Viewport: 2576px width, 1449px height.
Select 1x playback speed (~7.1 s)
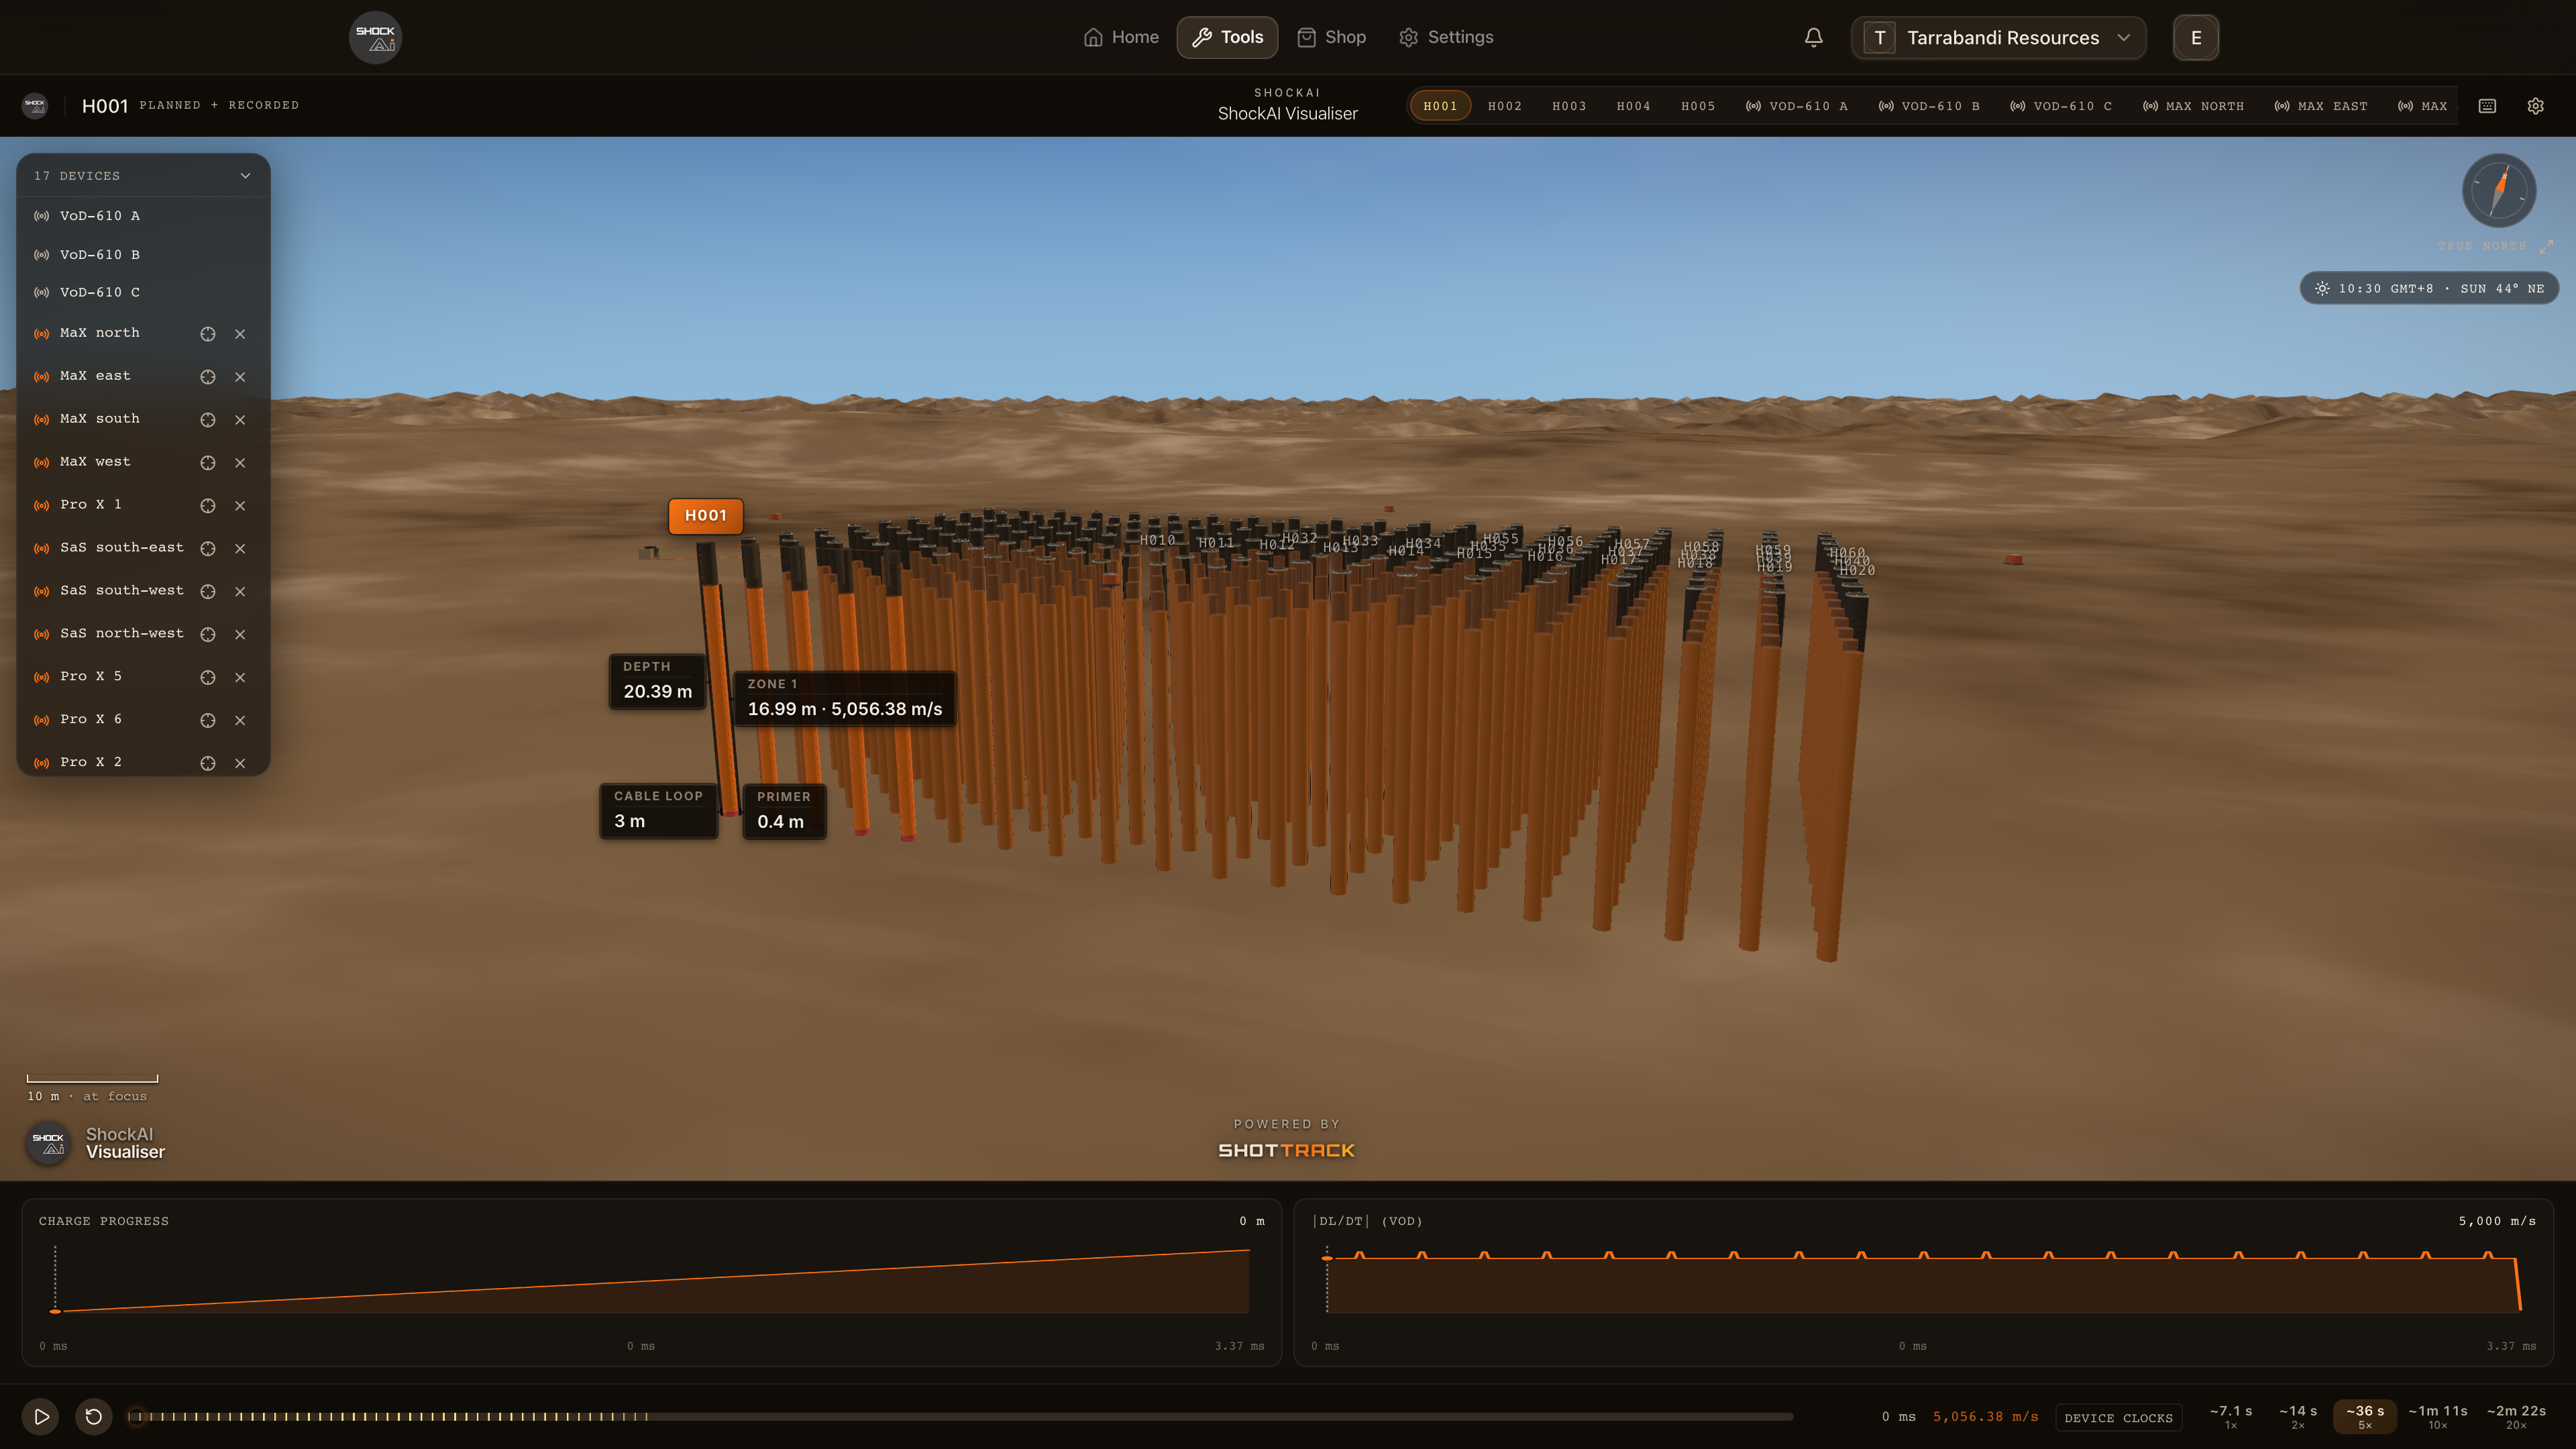click(2231, 1416)
